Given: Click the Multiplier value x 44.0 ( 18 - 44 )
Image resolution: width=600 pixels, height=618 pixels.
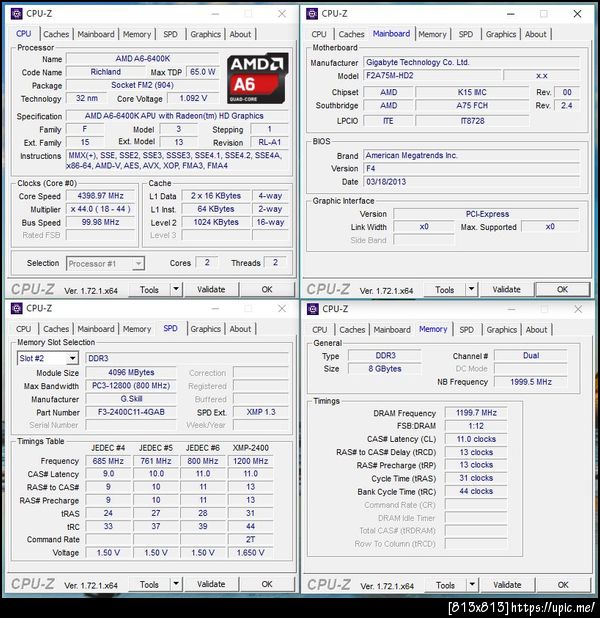Looking at the screenshot, I should coord(101,209).
